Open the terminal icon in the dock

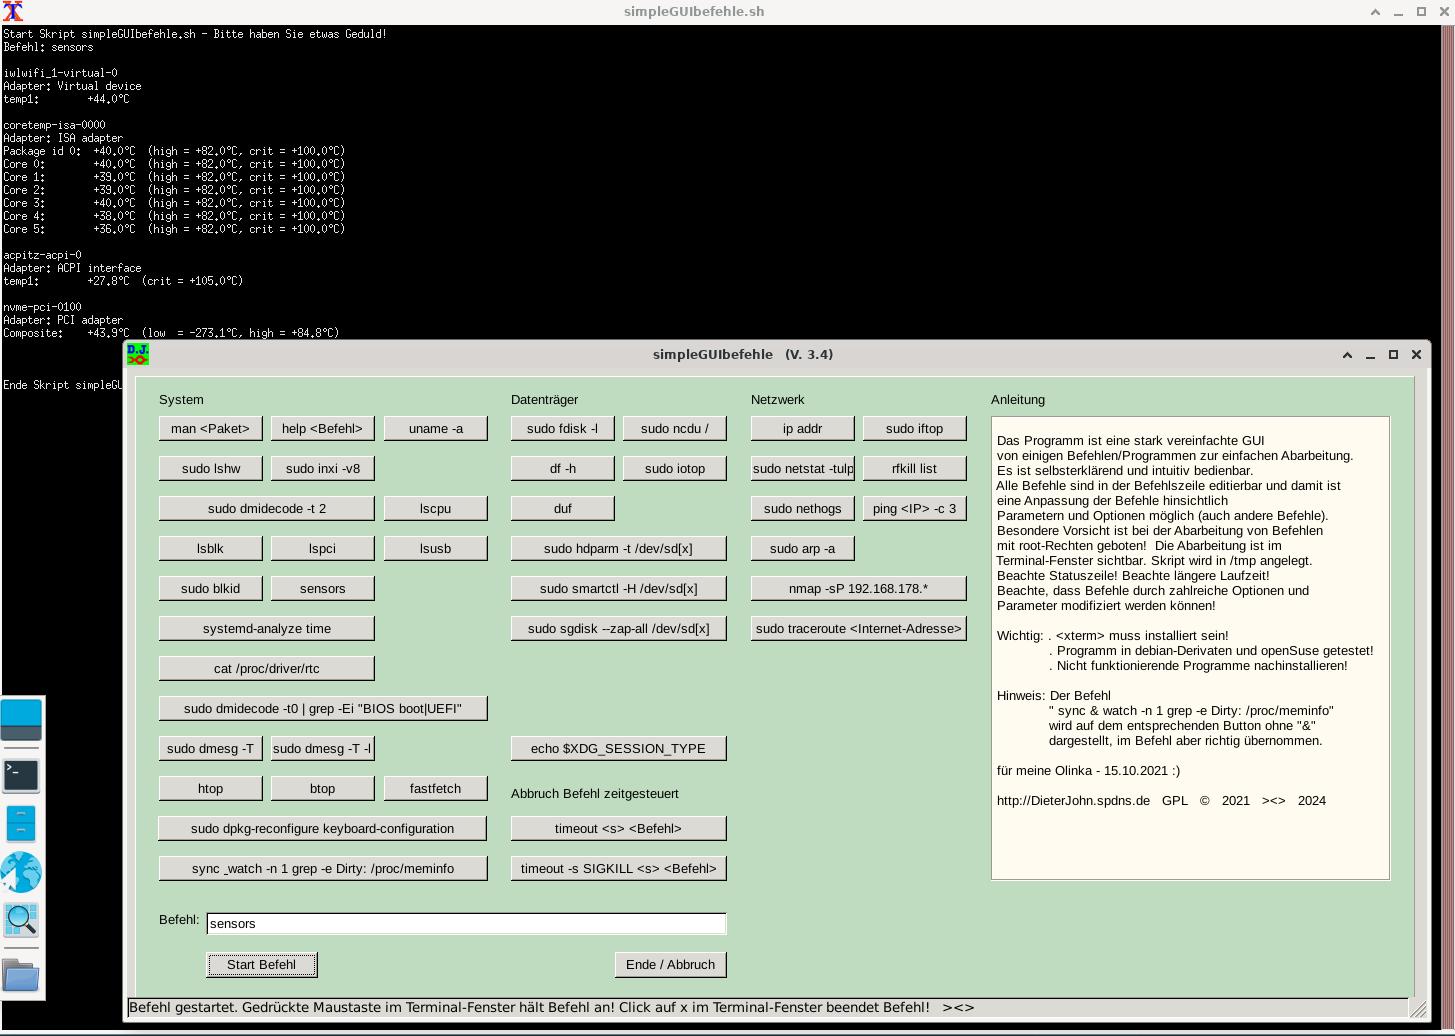(21, 774)
